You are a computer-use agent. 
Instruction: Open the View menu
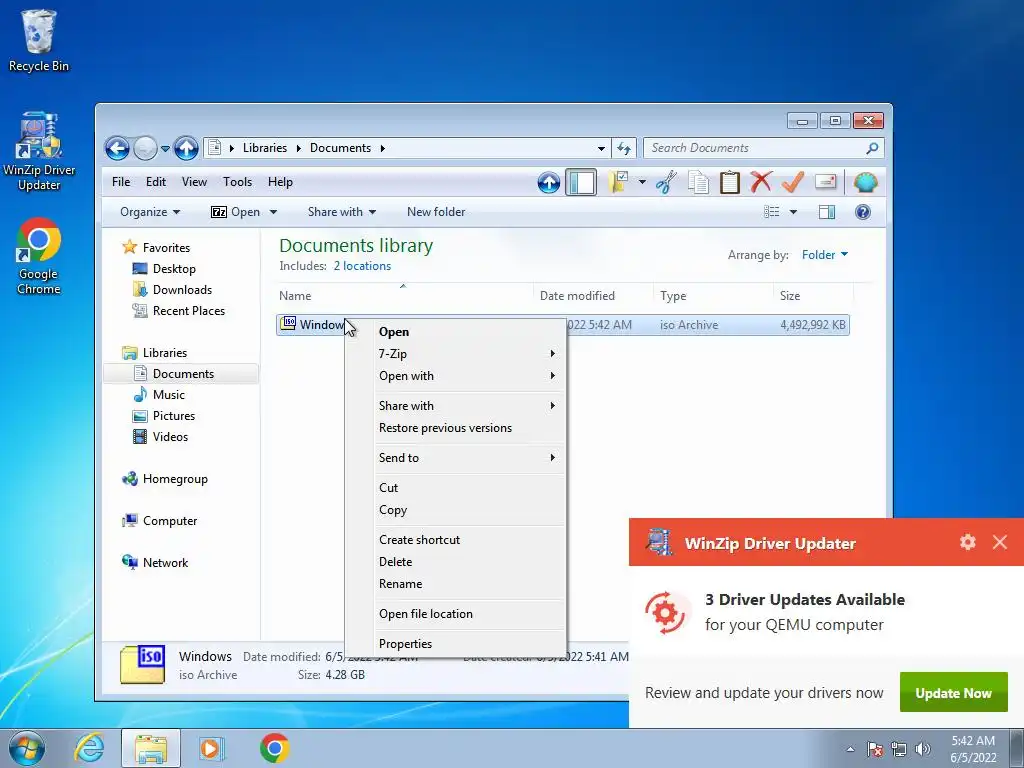coord(194,182)
